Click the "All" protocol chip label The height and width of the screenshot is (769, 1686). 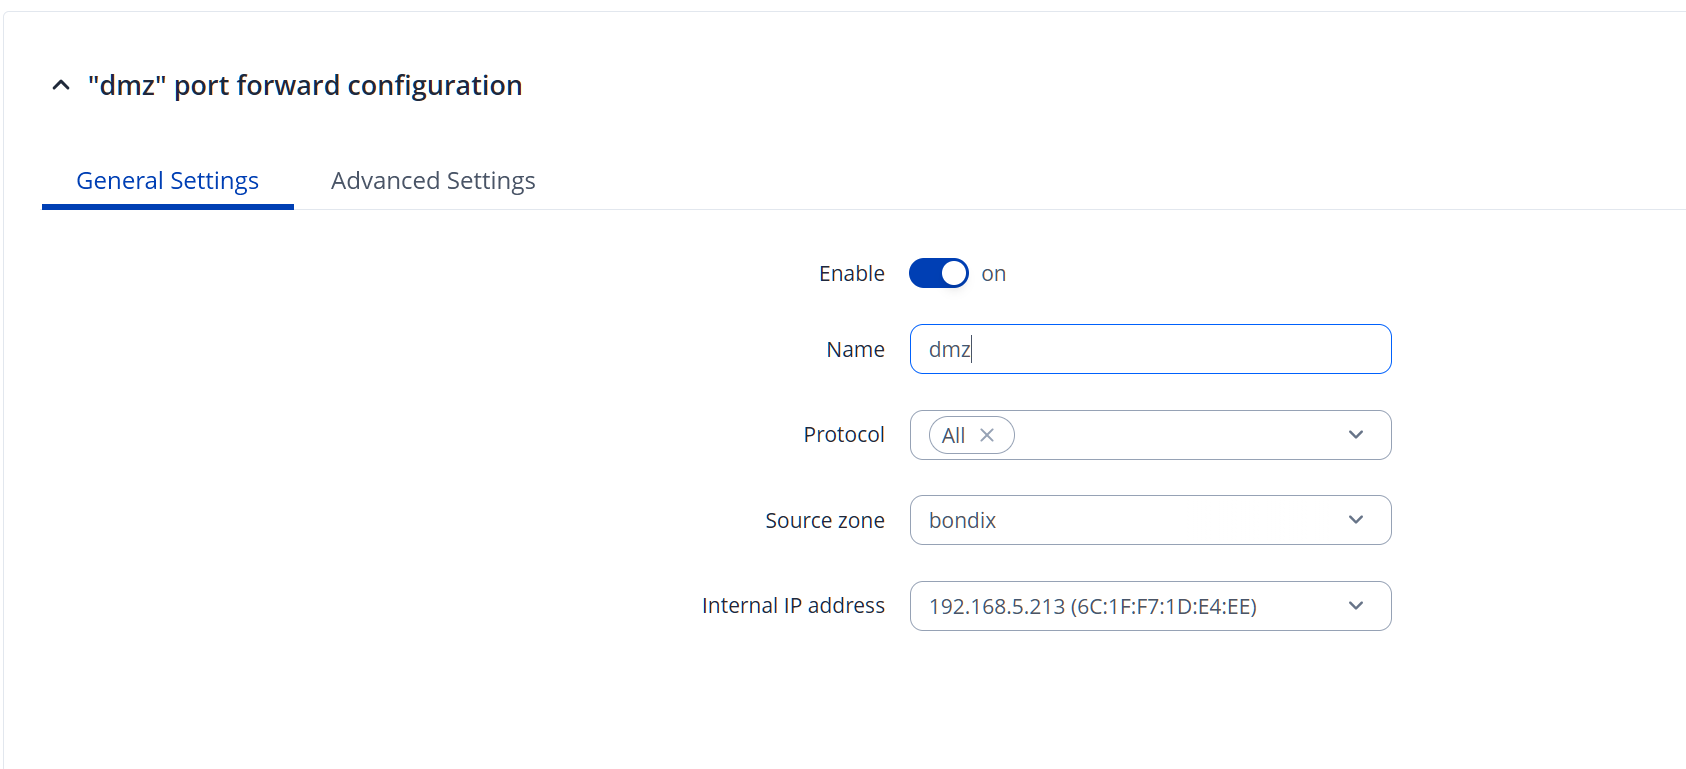[953, 436]
